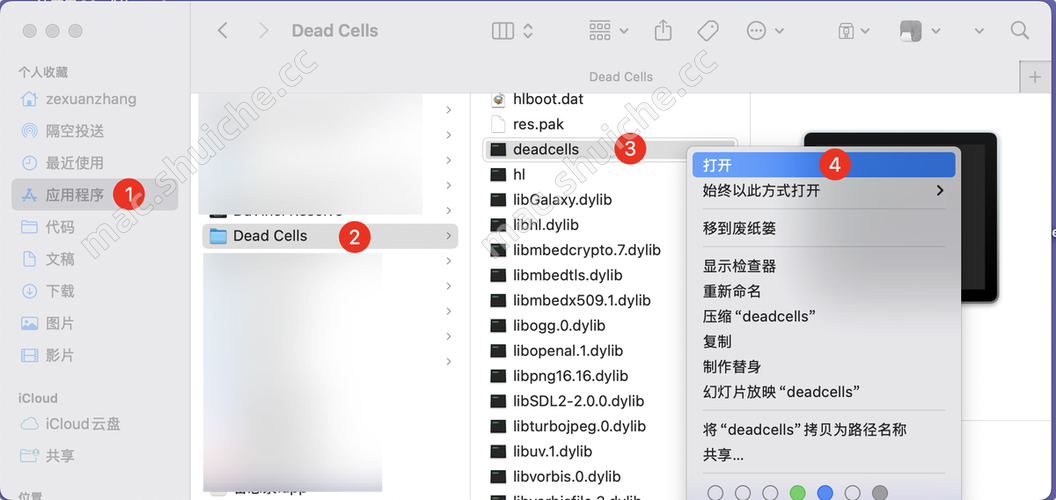Choose 复制 in the context menu

[x=823, y=342]
